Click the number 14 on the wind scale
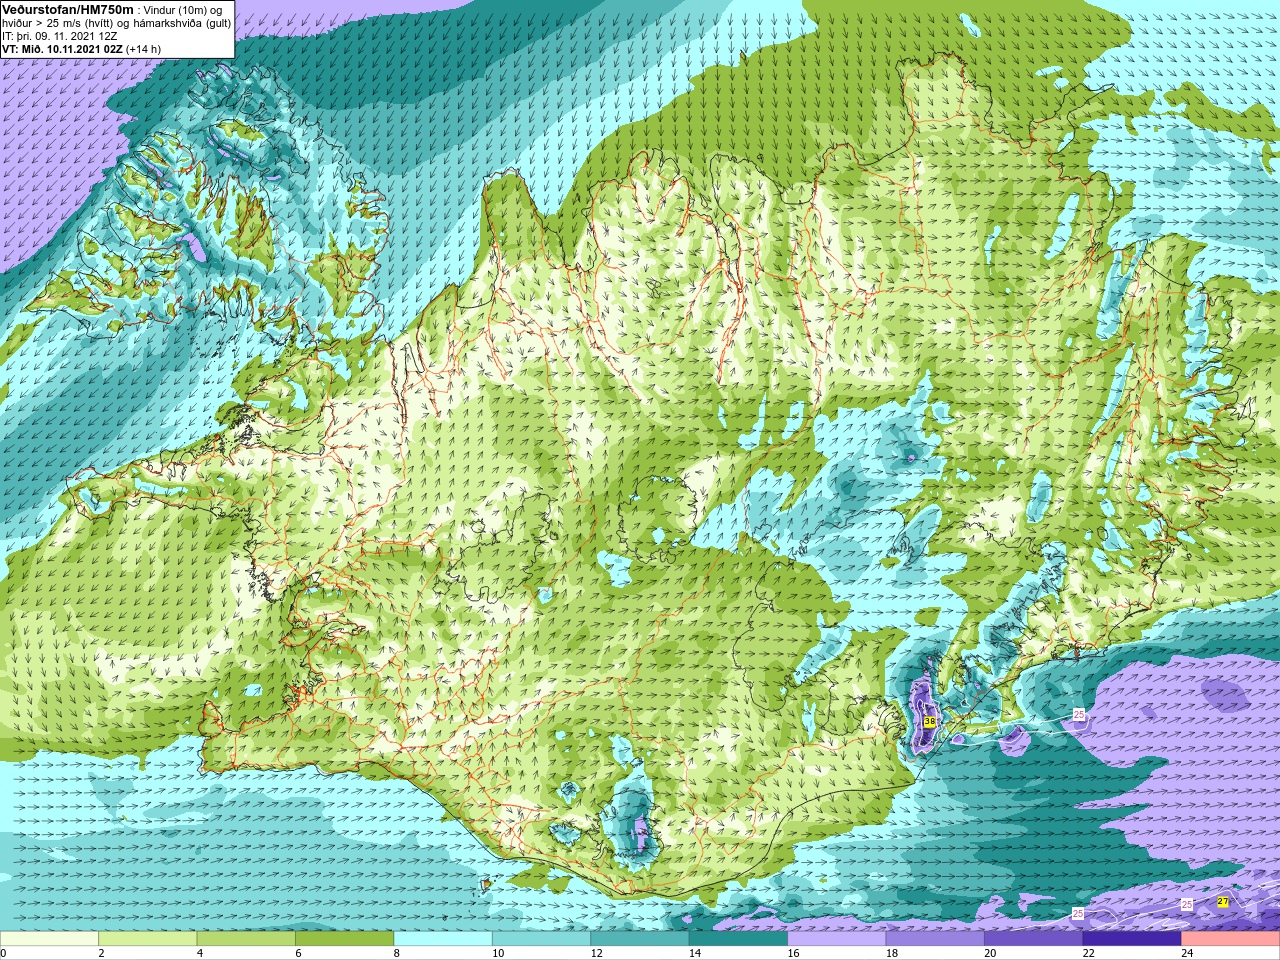This screenshot has height=960, width=1280. point(695,953)
